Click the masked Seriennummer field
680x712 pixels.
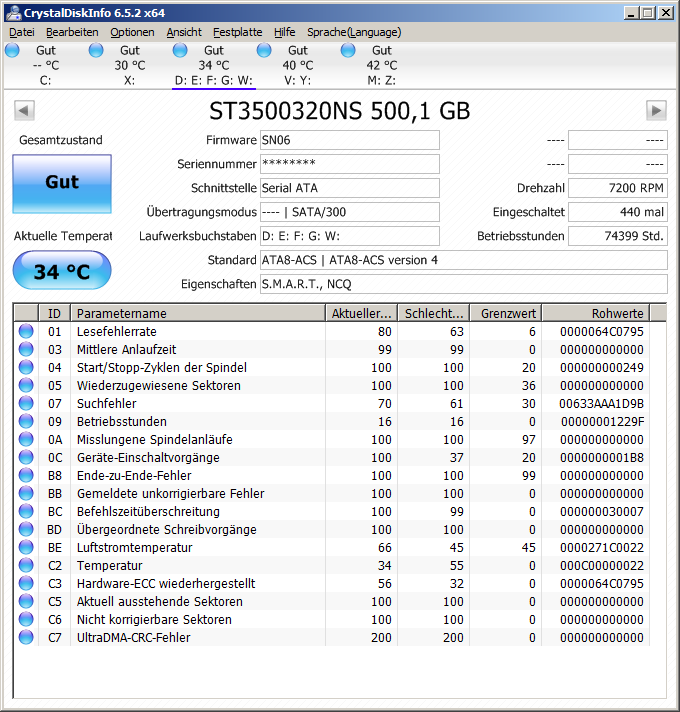click(x=350, y=164)
